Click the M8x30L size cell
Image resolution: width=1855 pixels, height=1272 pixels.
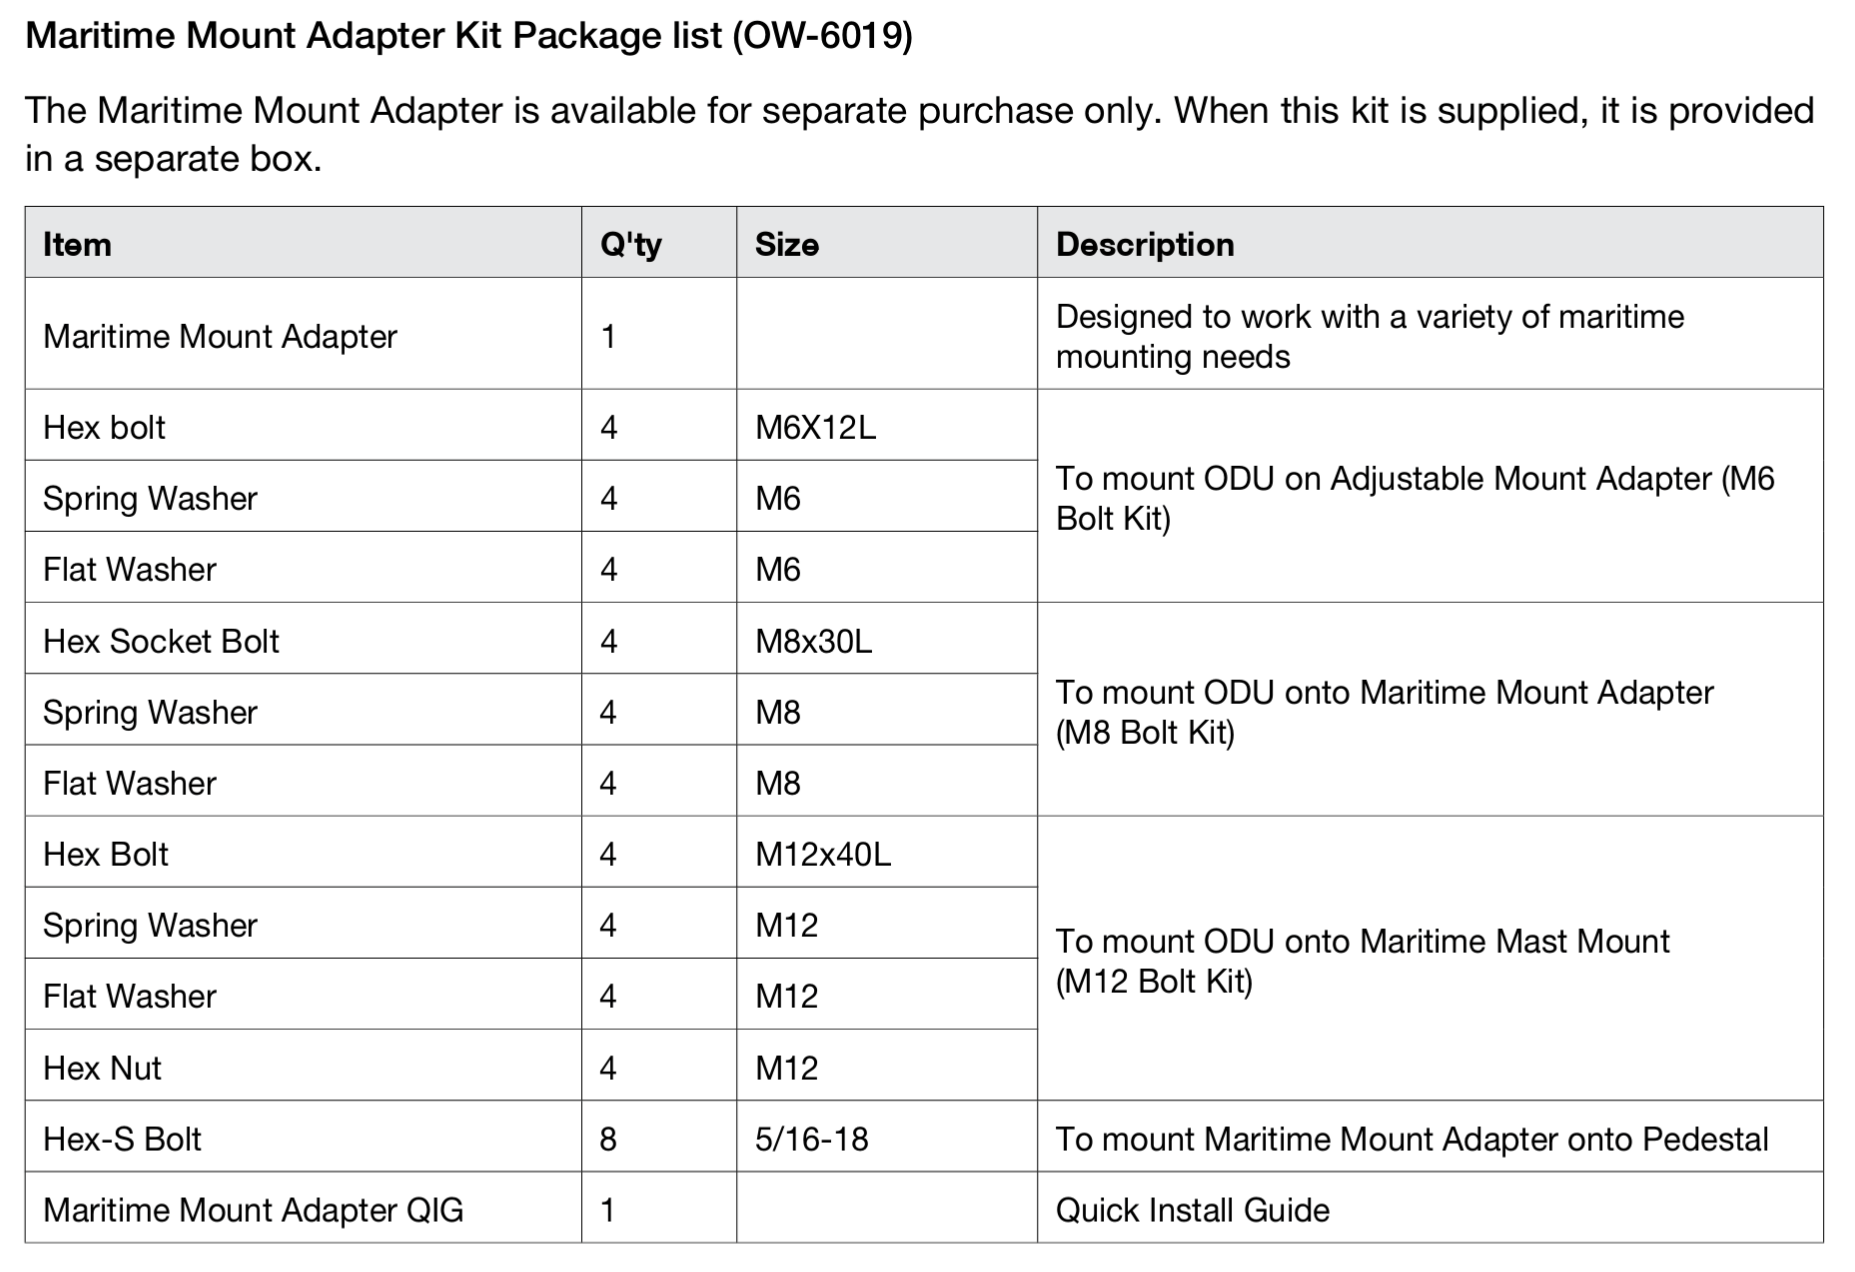pyautogui.click(x=887, y=639)
